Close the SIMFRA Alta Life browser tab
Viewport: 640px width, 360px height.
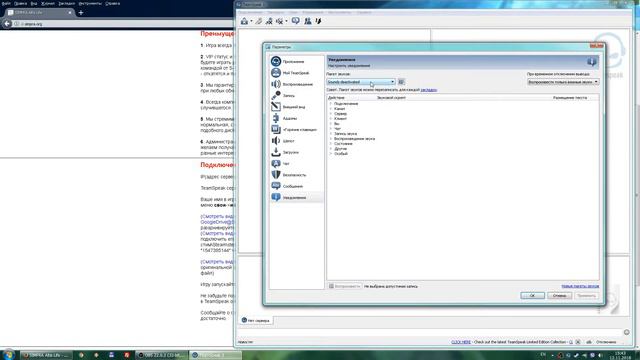tap(70, 13)
